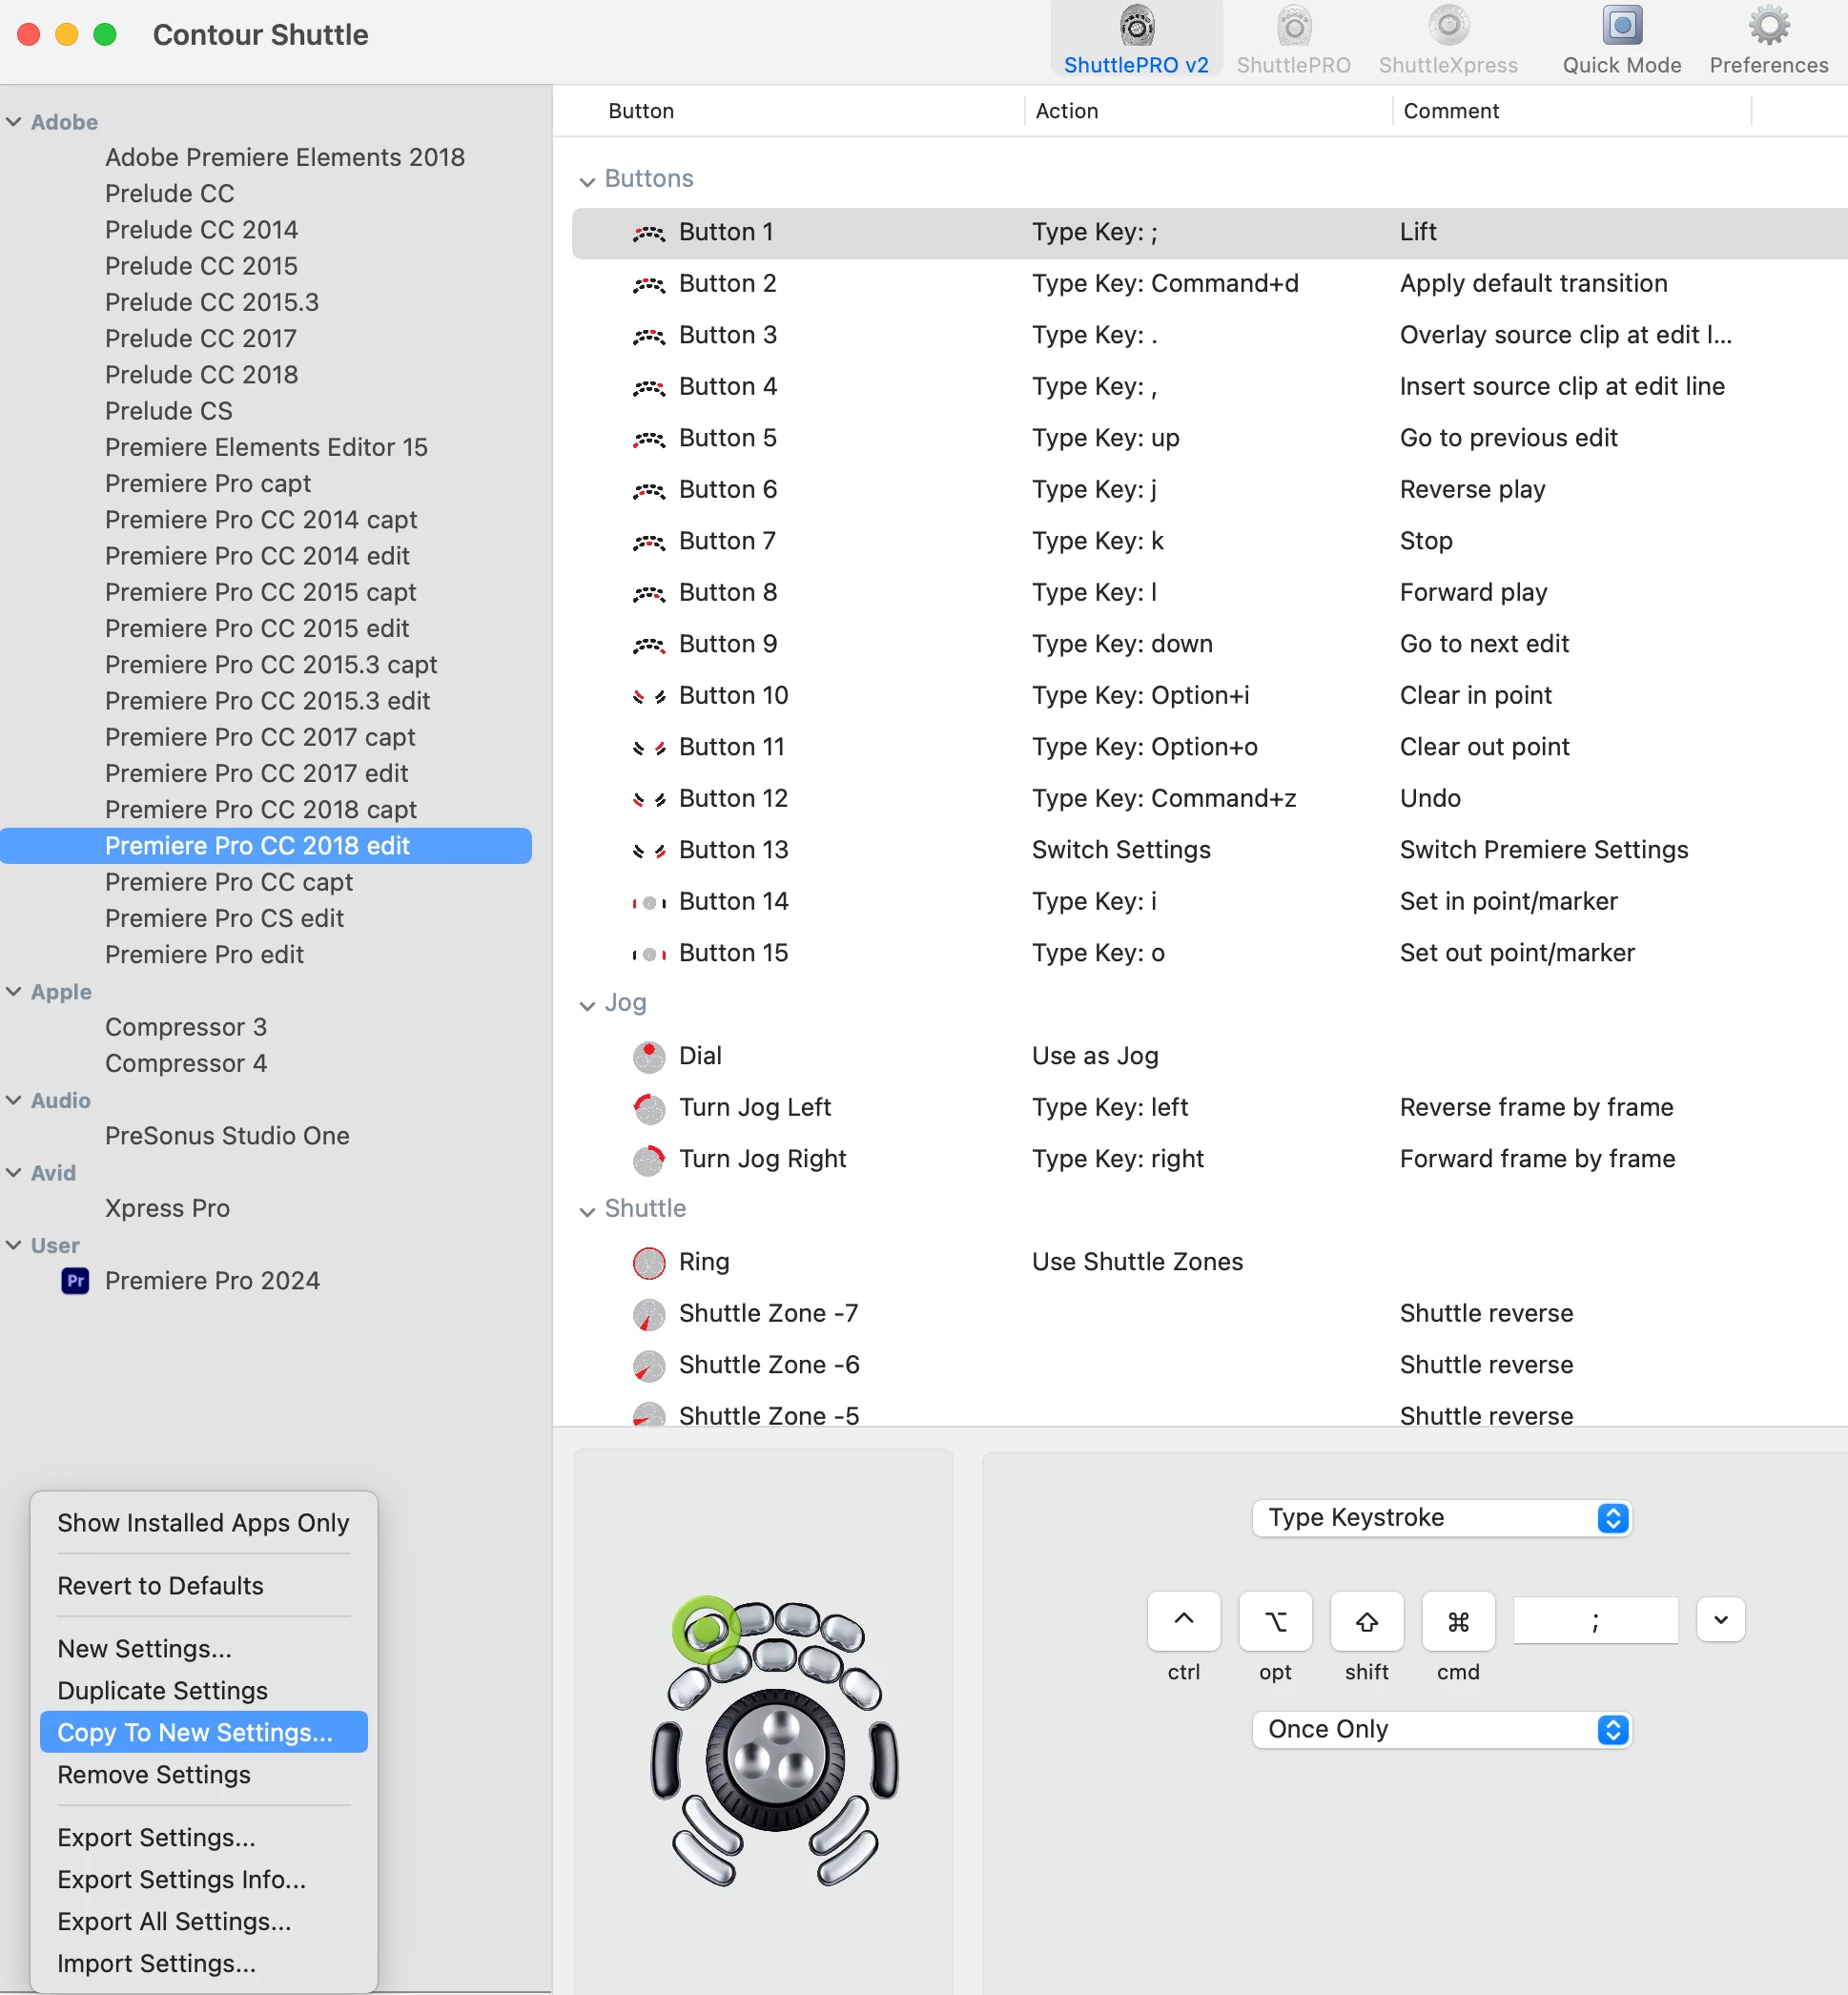Collapse the Jog section
1848x1995 pixels.
pyautogui.click(x=587, y=1005)
